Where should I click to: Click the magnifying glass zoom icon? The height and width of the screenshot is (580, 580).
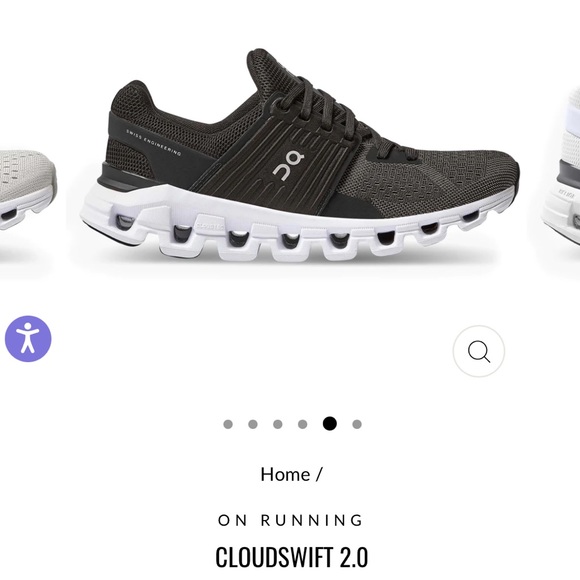coord(479,351)
